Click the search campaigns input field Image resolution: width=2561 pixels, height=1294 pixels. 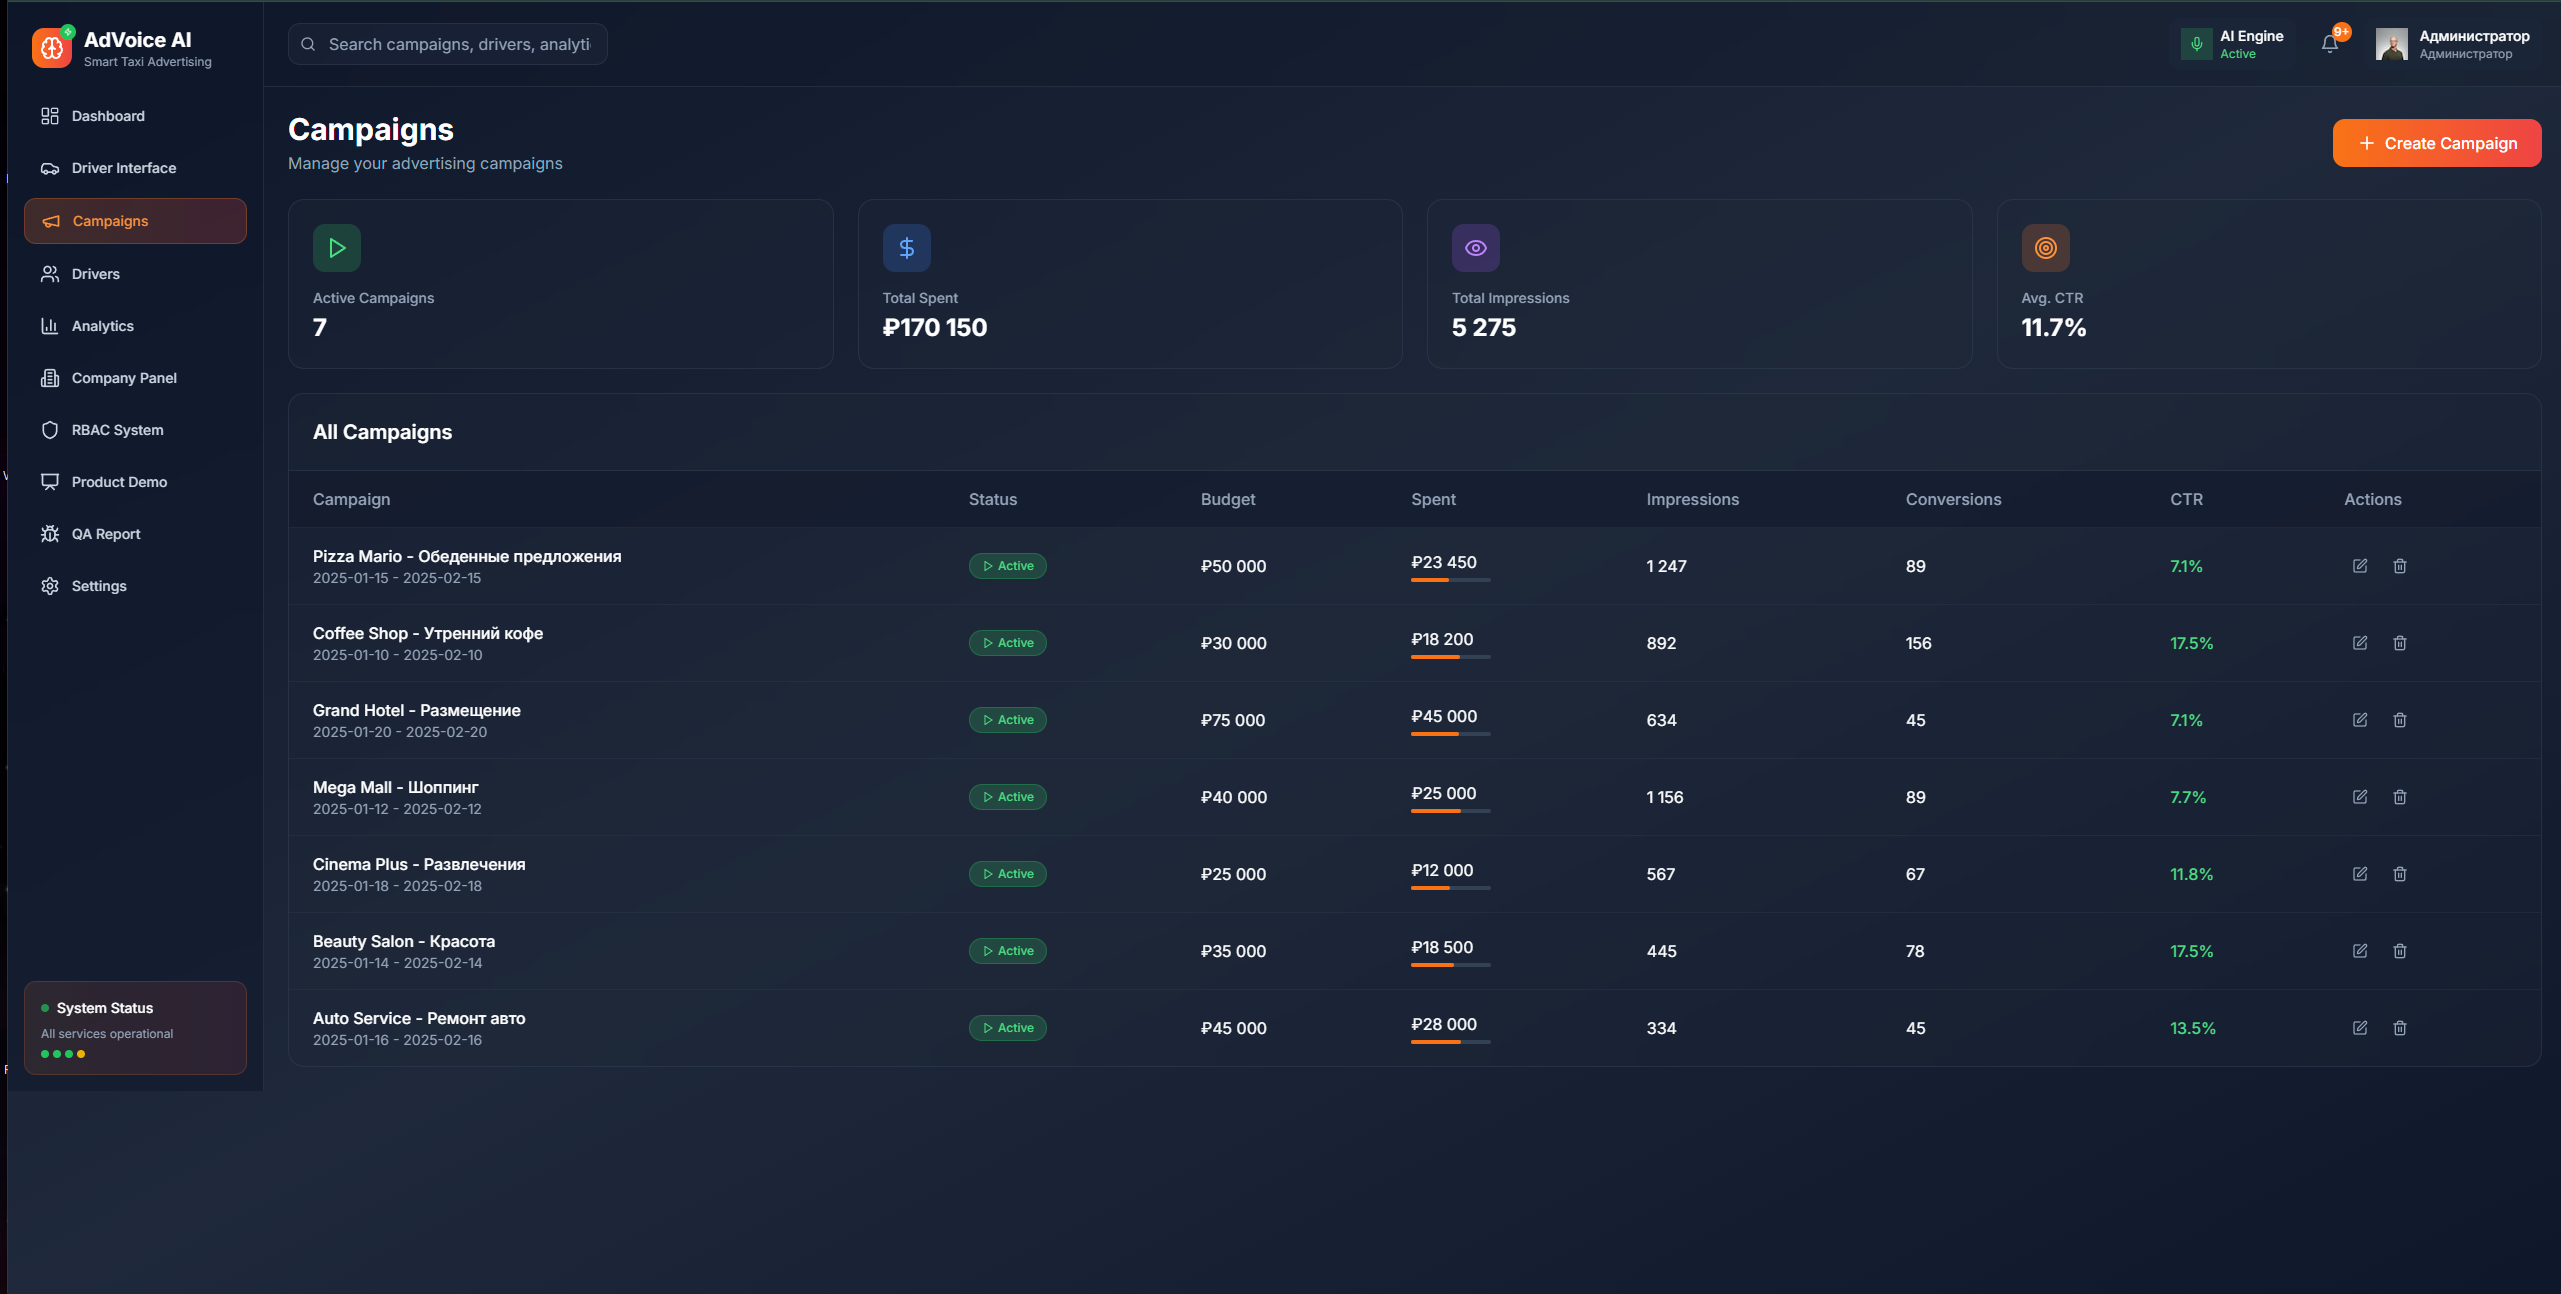point(459,44)
